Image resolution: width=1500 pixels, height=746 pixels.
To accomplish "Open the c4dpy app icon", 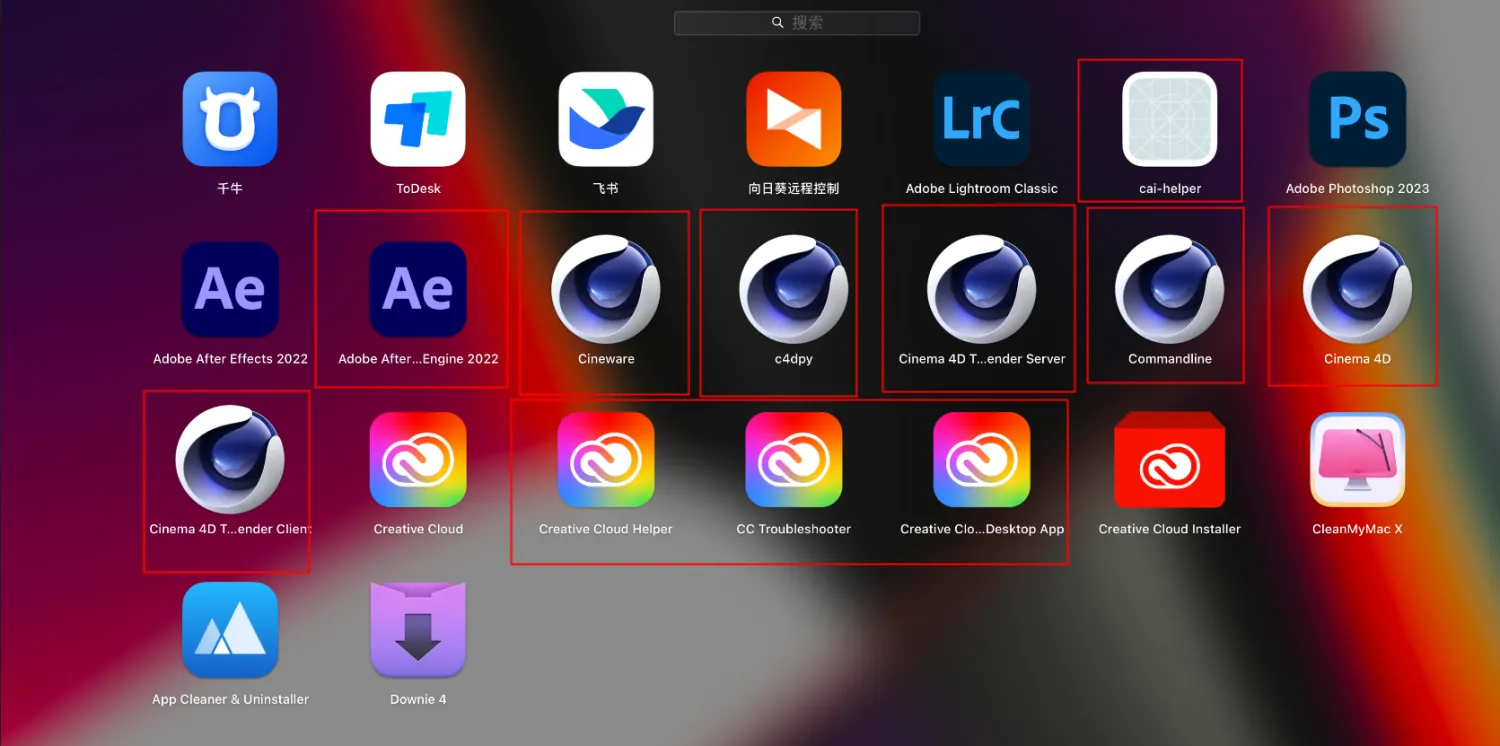I will pos(794,289).
